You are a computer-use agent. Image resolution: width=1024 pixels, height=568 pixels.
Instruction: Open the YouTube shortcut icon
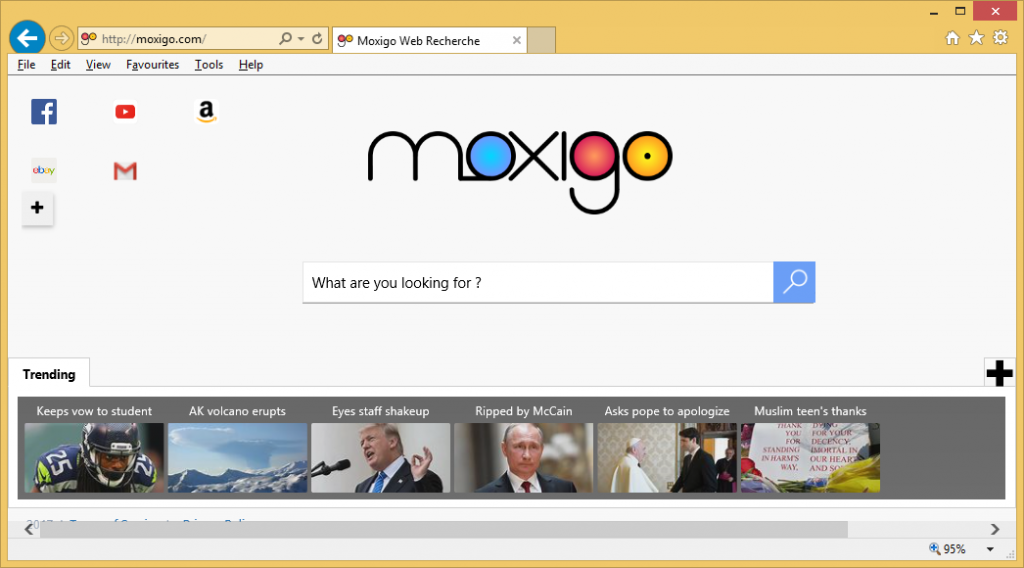point(125,112)
